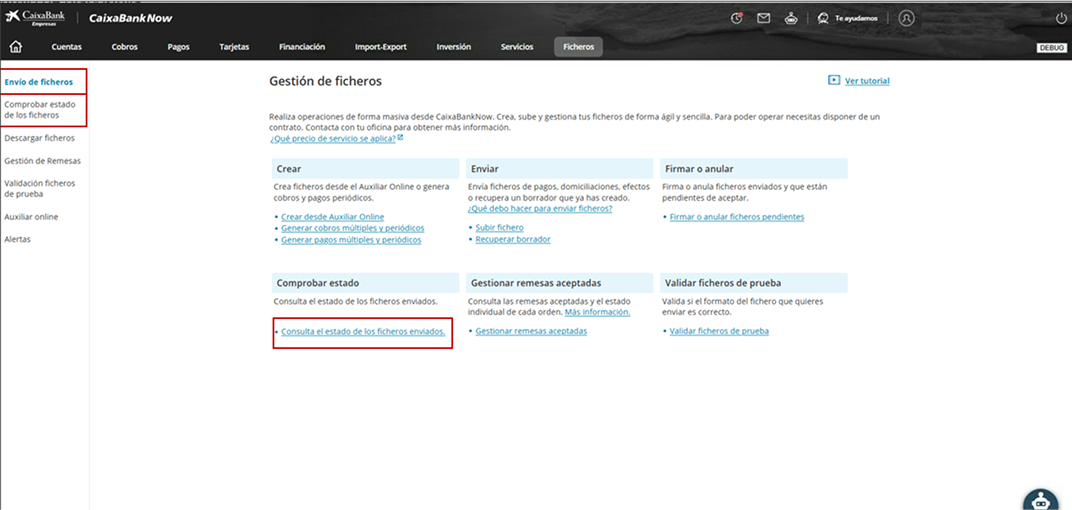Open the chatbot bubble at bottom right
Viewport: 1072px width, 510px height.
pos(1040,500)
